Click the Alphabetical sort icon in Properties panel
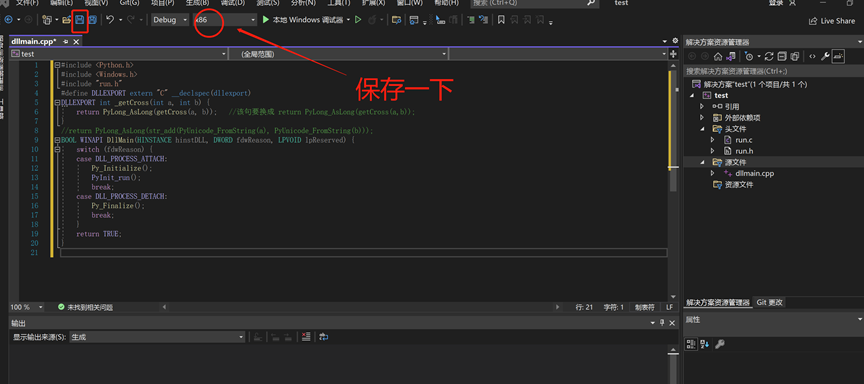 (705, 344)
